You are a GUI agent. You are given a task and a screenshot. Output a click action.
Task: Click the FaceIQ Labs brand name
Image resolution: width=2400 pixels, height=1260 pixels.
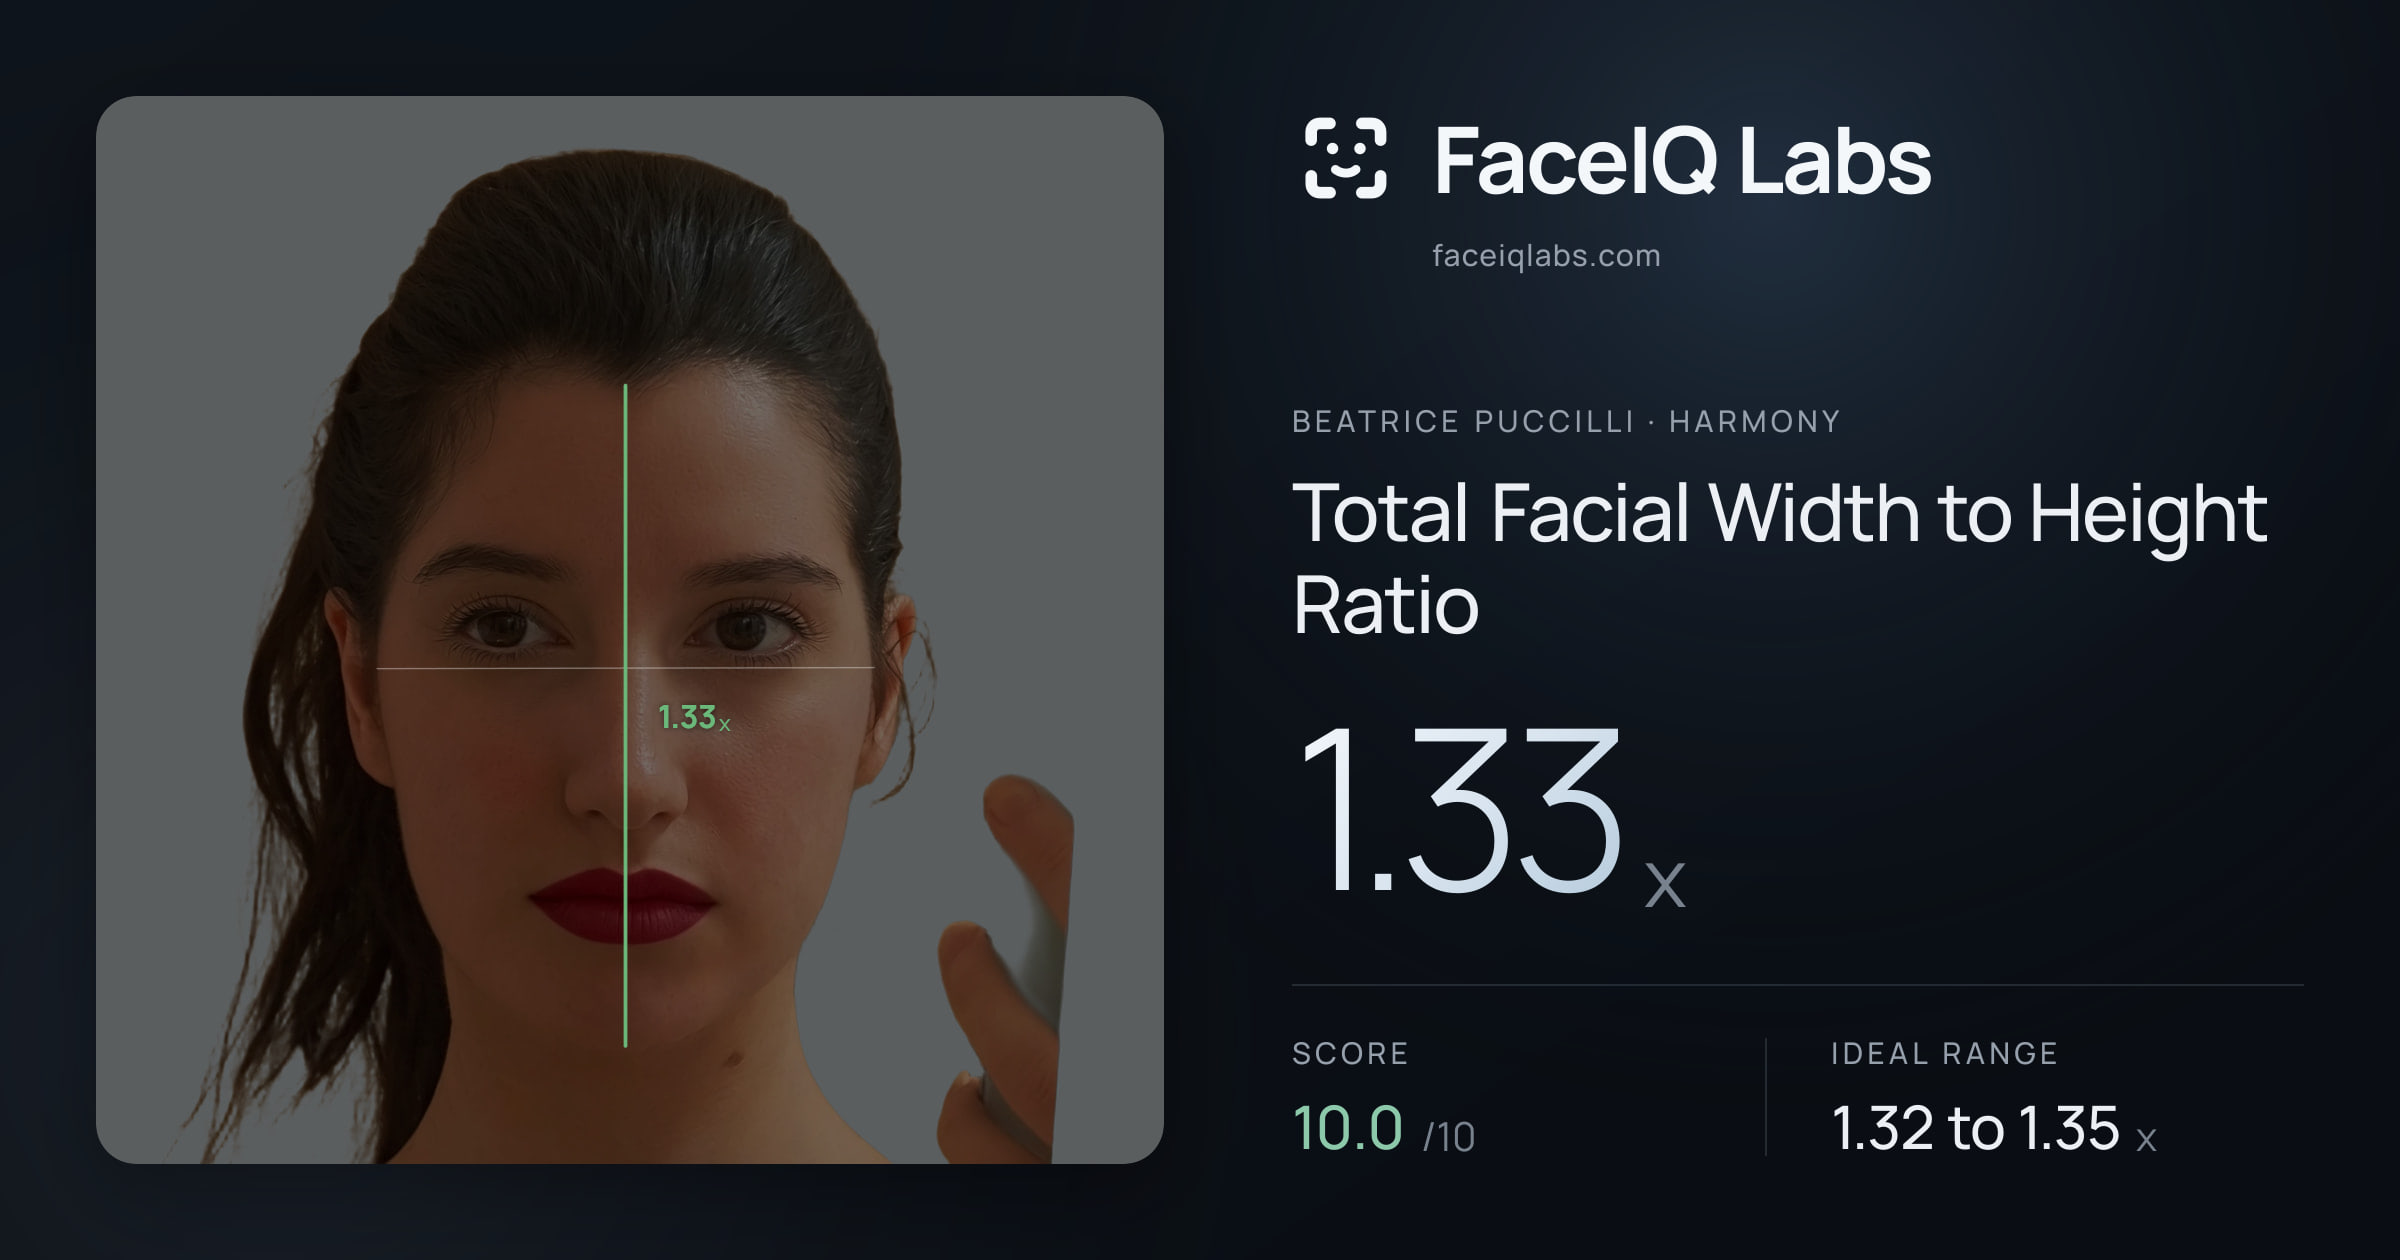pyautogui.click(x=1682, y=160)
